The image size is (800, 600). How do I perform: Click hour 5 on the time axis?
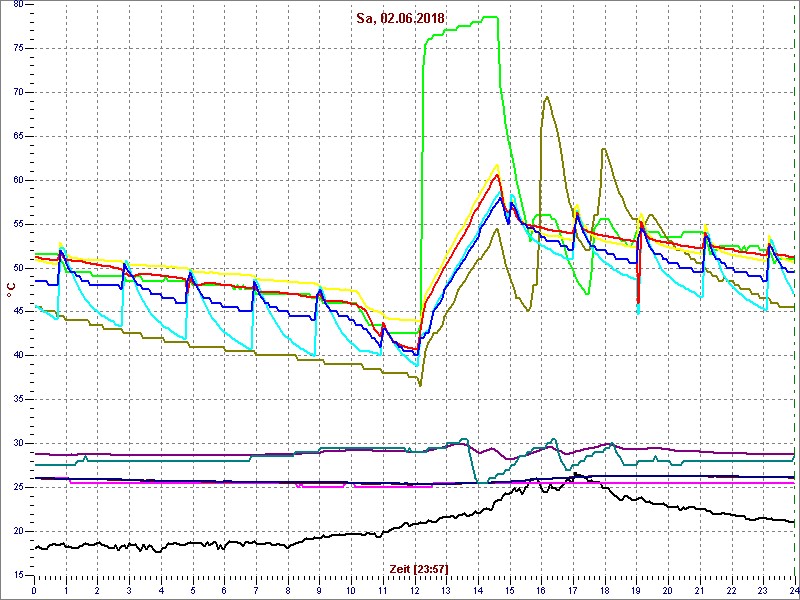[192, 590]
